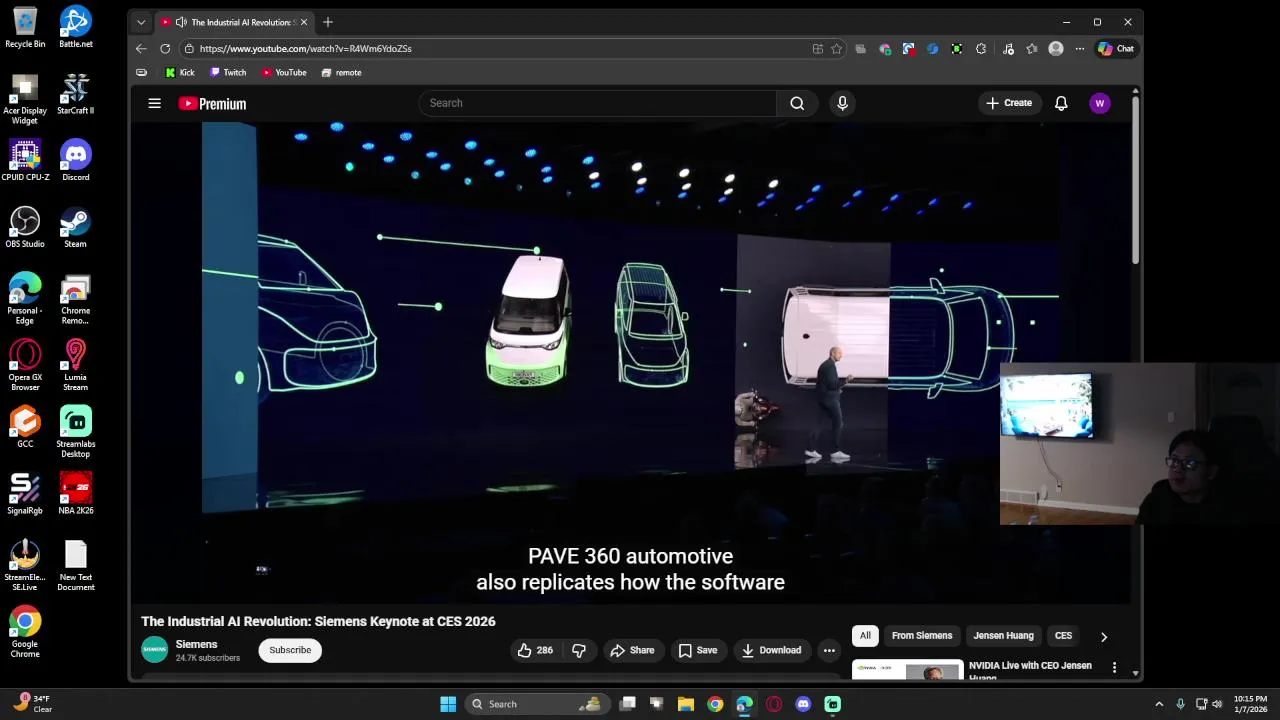This screenshot has width=1280, height=720.
Task: Bookmark this page with the star icon
Action: (836, 48)
